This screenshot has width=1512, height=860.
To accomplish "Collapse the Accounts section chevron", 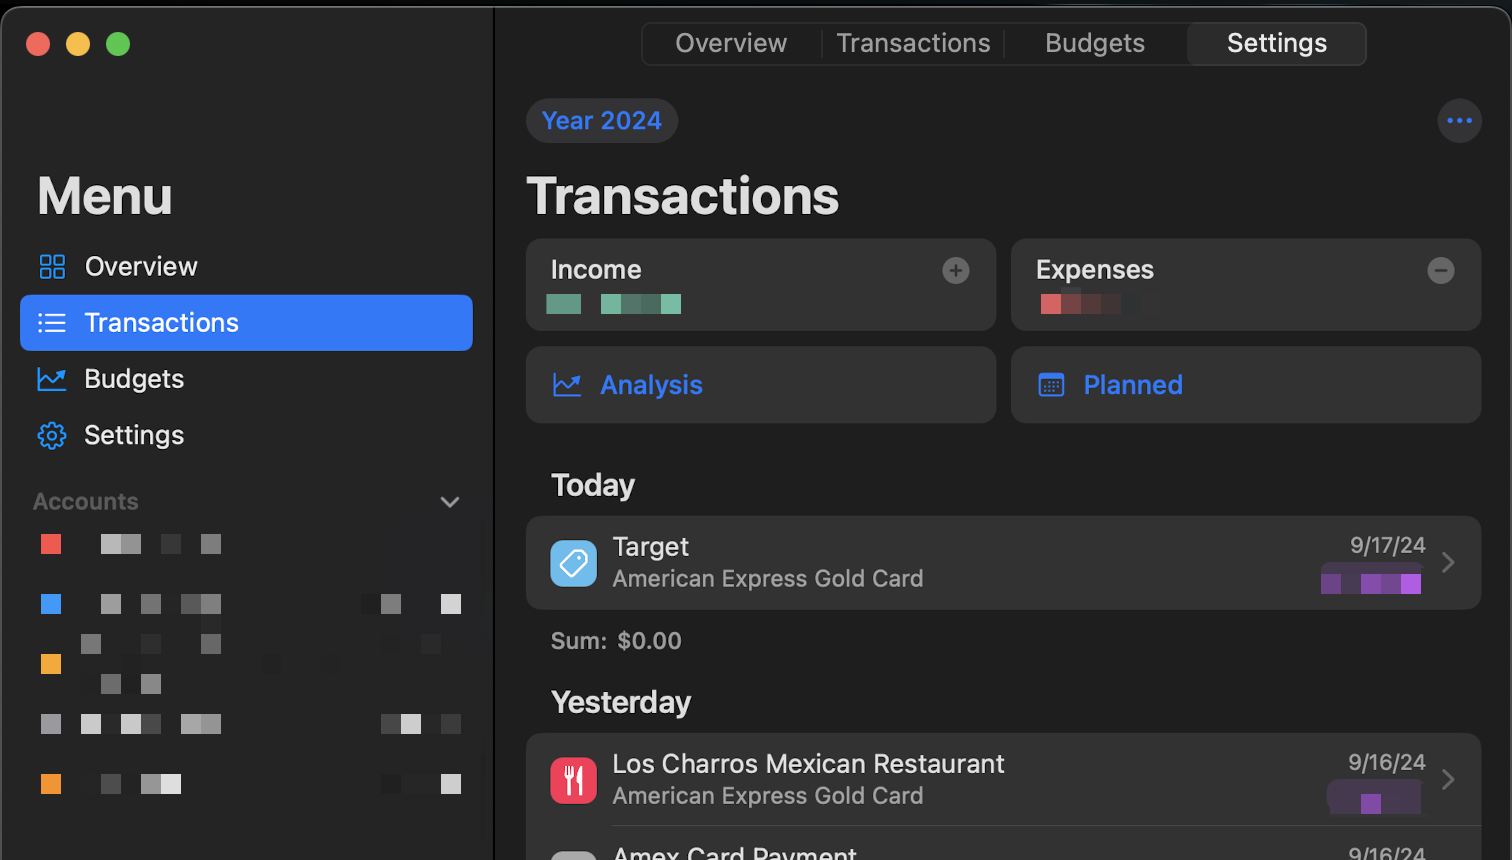I will coord(450,502).
